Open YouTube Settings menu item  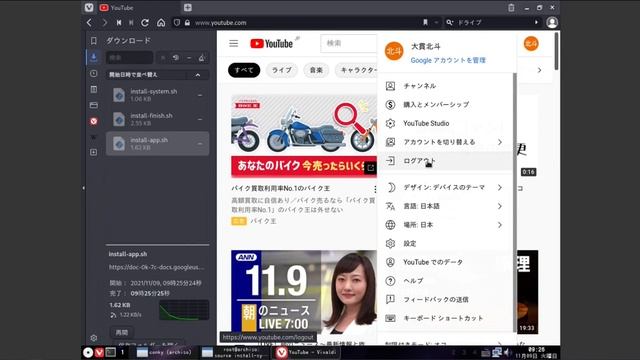445,244
